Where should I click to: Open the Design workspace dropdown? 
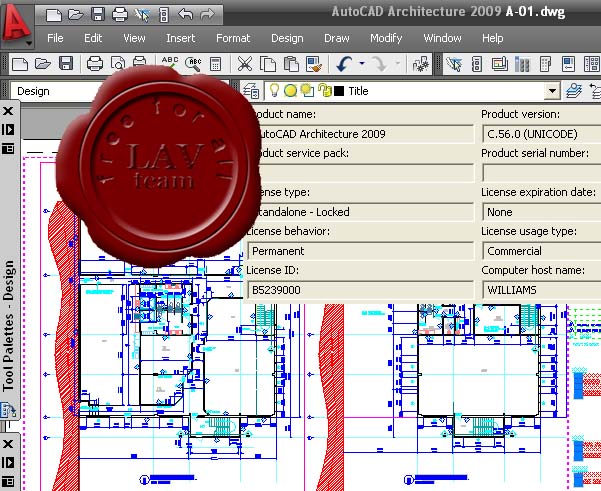coord(54,91)
